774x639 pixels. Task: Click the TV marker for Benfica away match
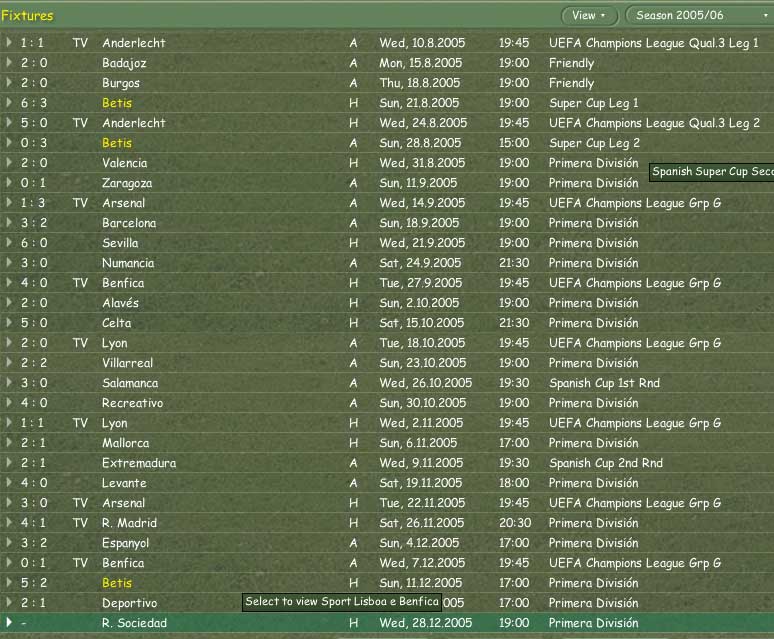pos(80,563)
